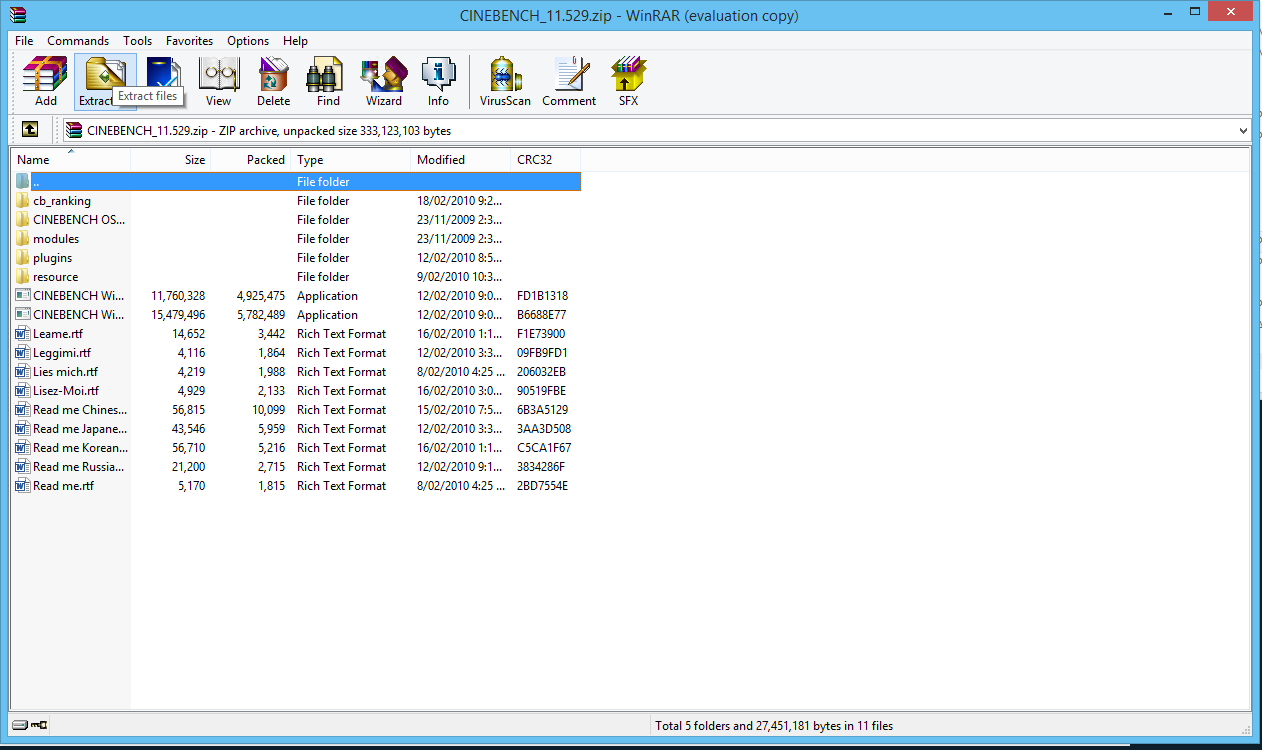Viewport: 1262px width, 750px height.
Task: Click the archive path text field
Action: 657,130
